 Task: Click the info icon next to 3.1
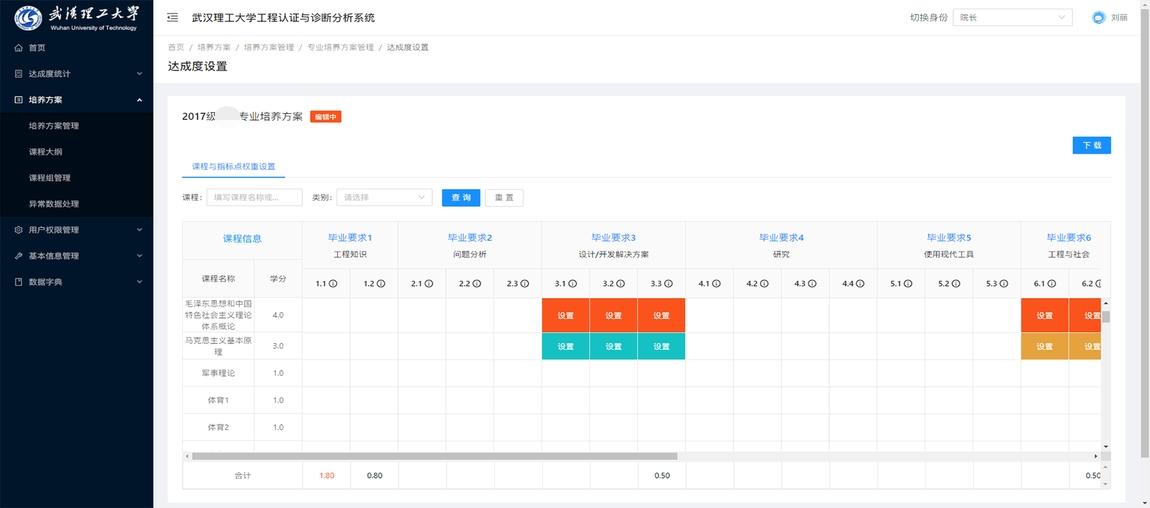tap(572, 284)
